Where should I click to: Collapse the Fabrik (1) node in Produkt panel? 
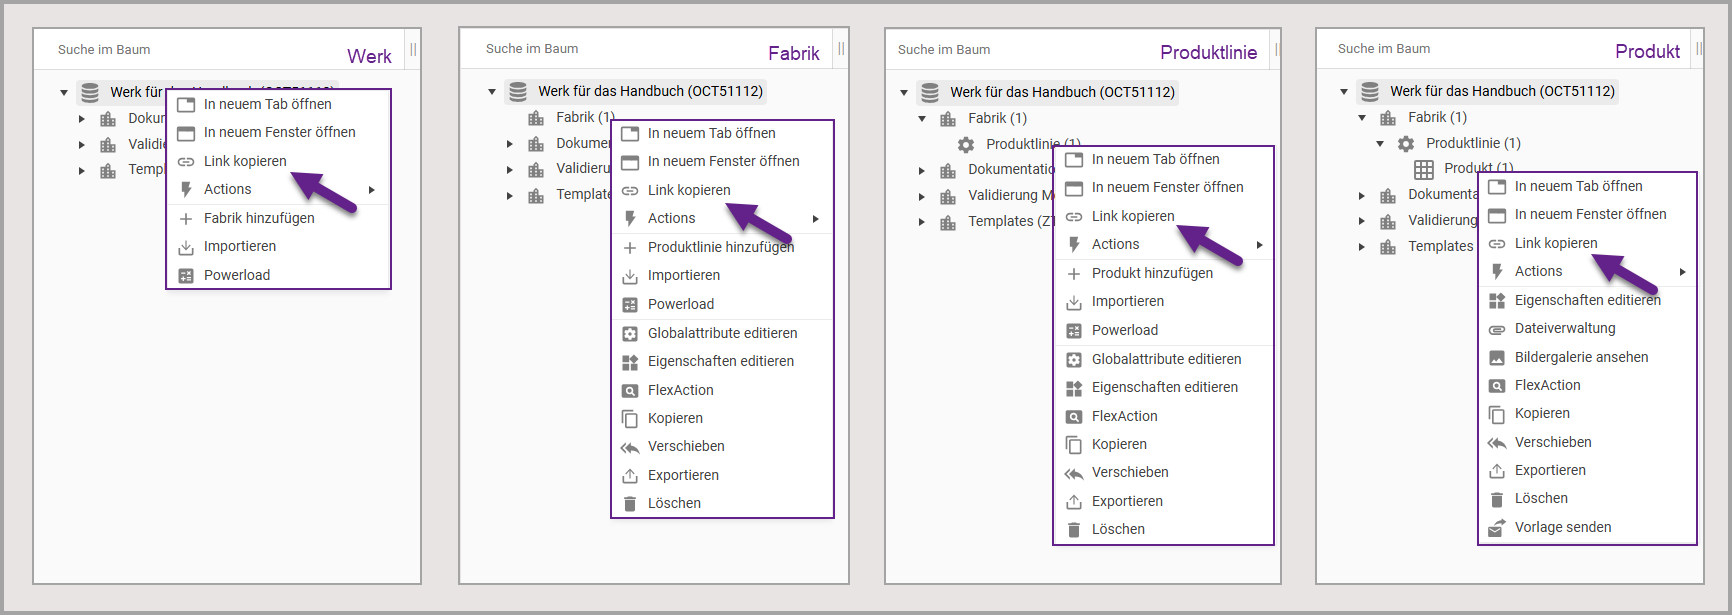point(1362,118)
